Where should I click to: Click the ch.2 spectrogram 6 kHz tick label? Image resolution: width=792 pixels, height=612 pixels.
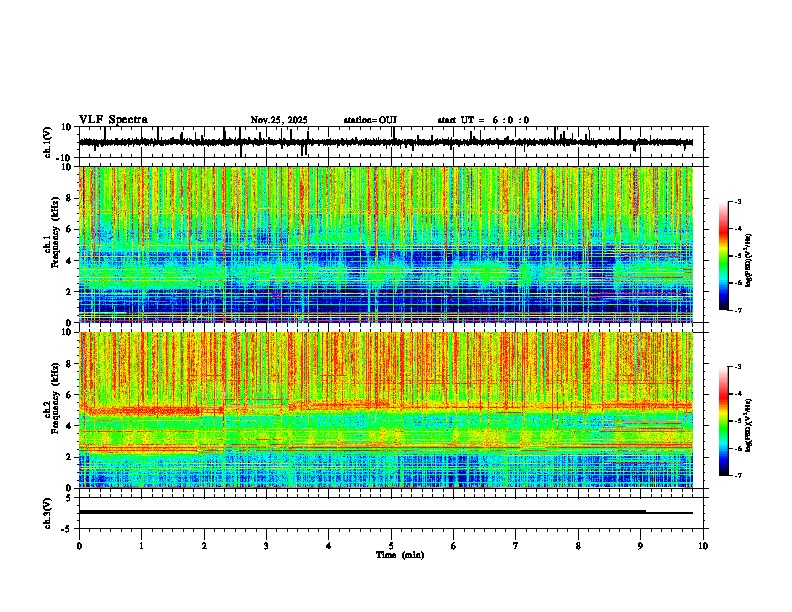[x=70, y=395]
